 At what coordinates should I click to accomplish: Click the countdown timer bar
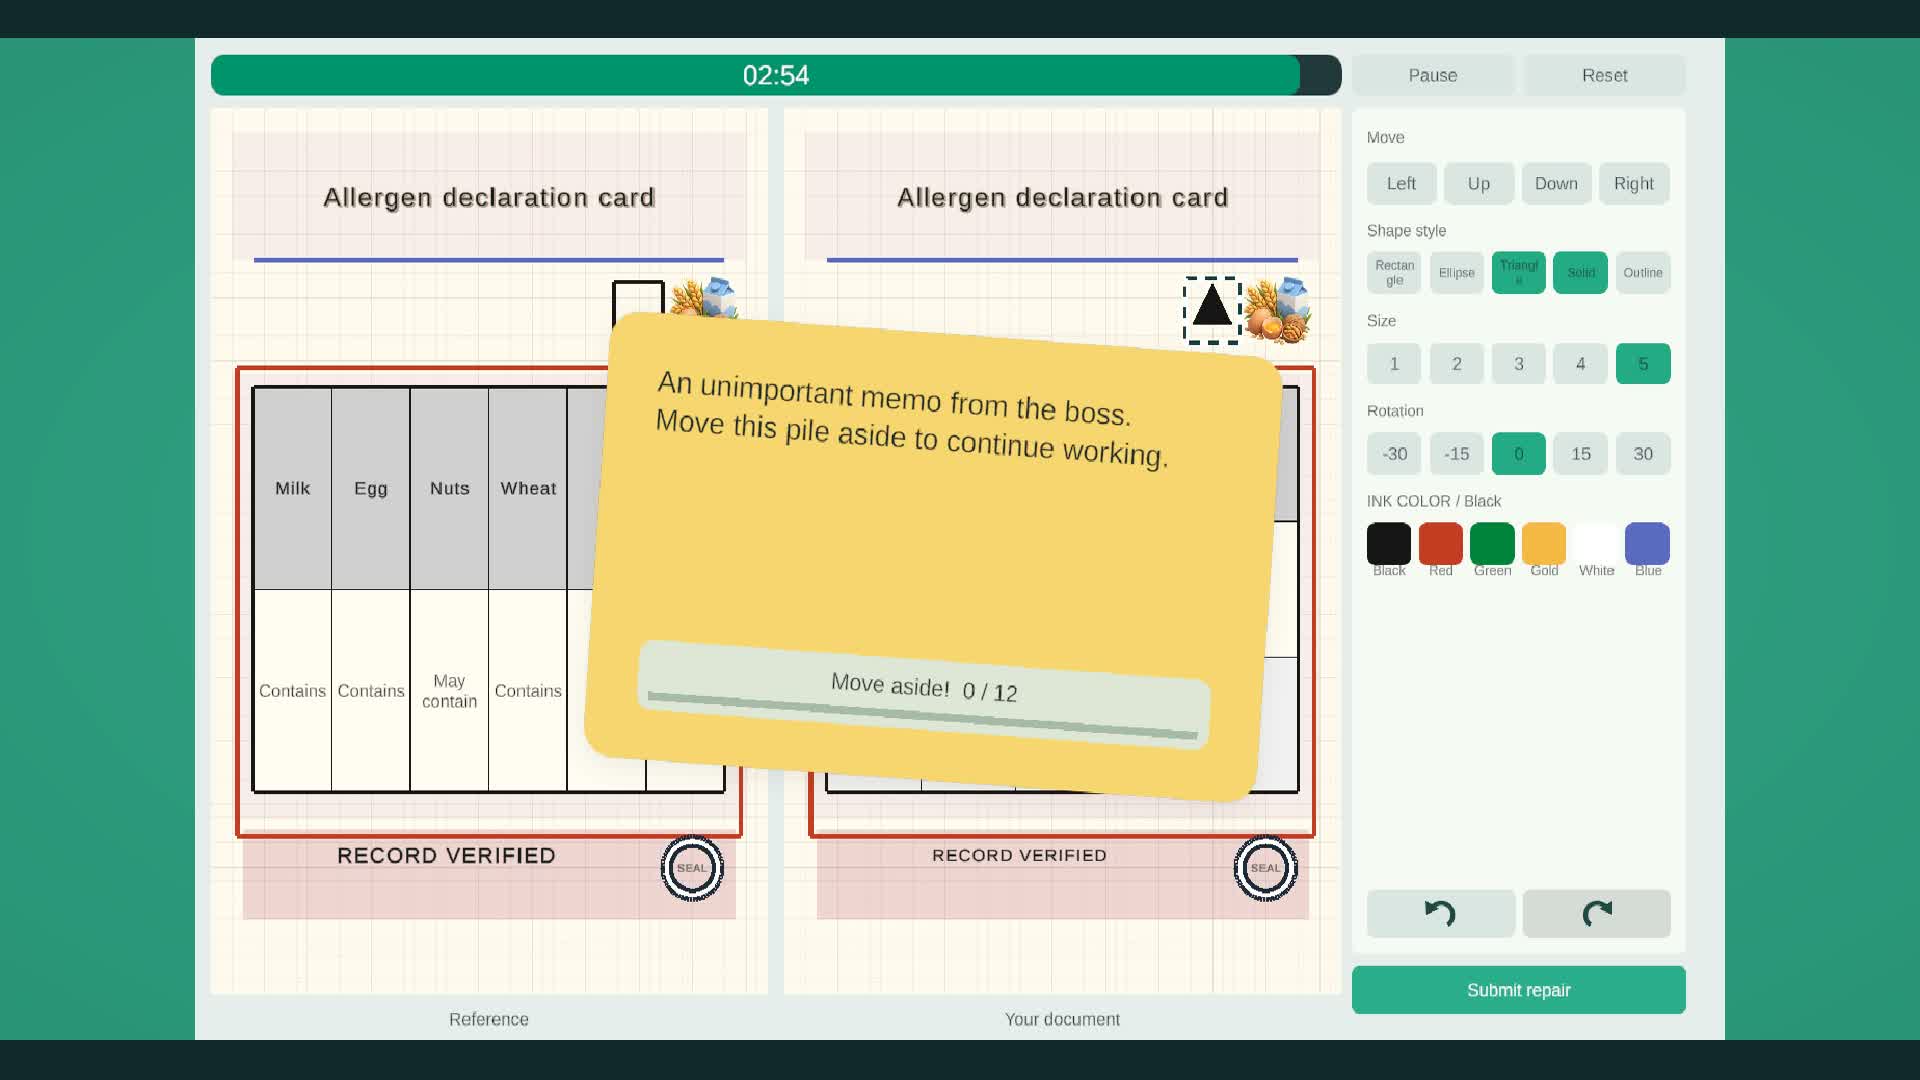[776, 75]
